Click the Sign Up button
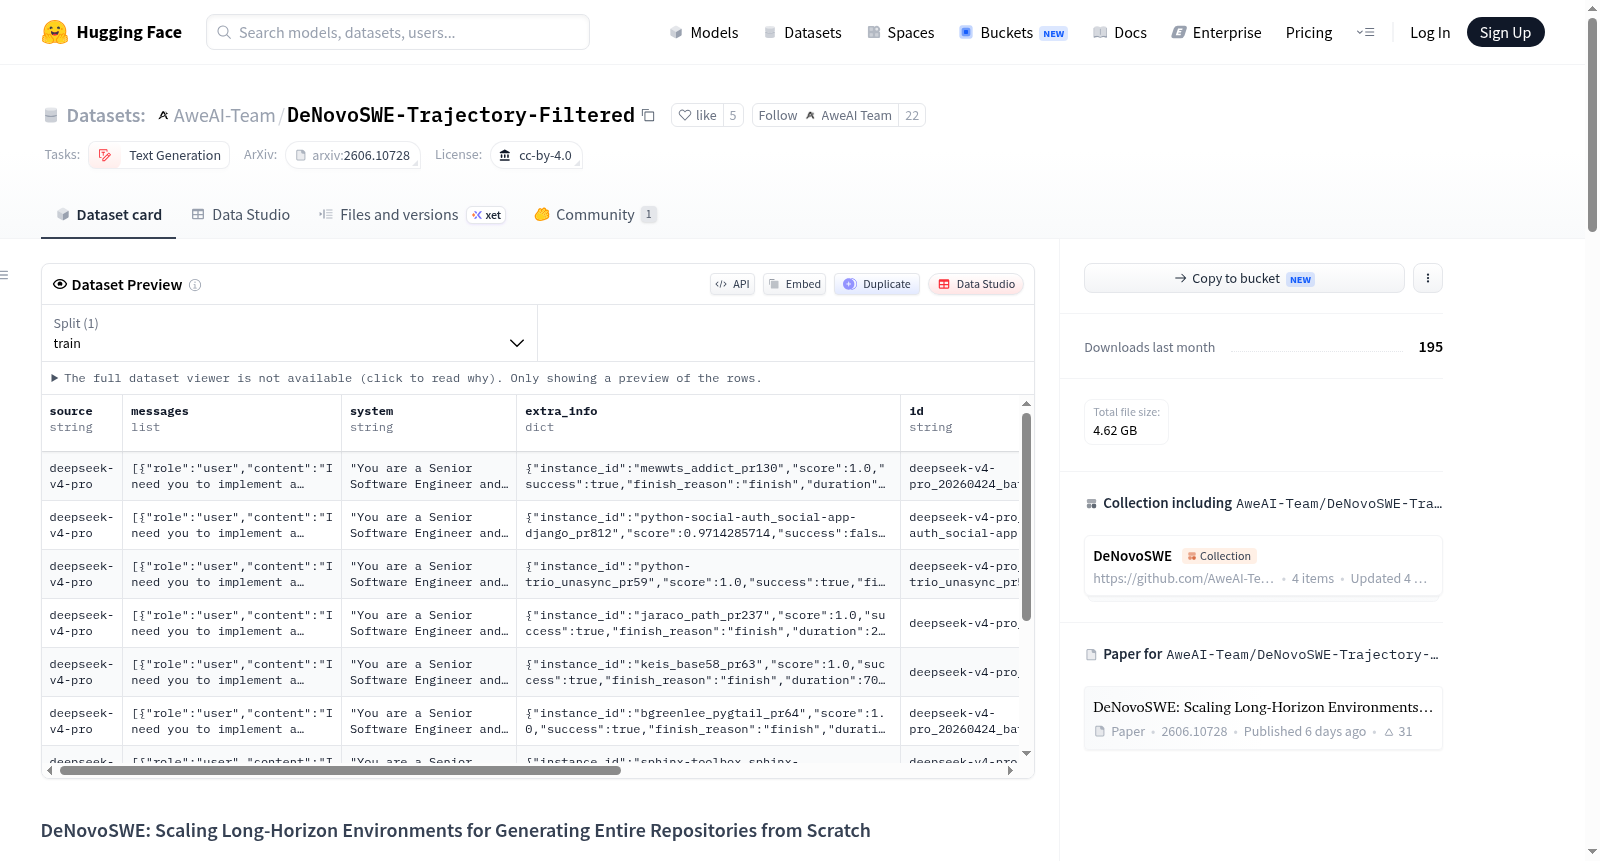Viewport: 1600px width, 861px height. click(x=1505, y=32)
